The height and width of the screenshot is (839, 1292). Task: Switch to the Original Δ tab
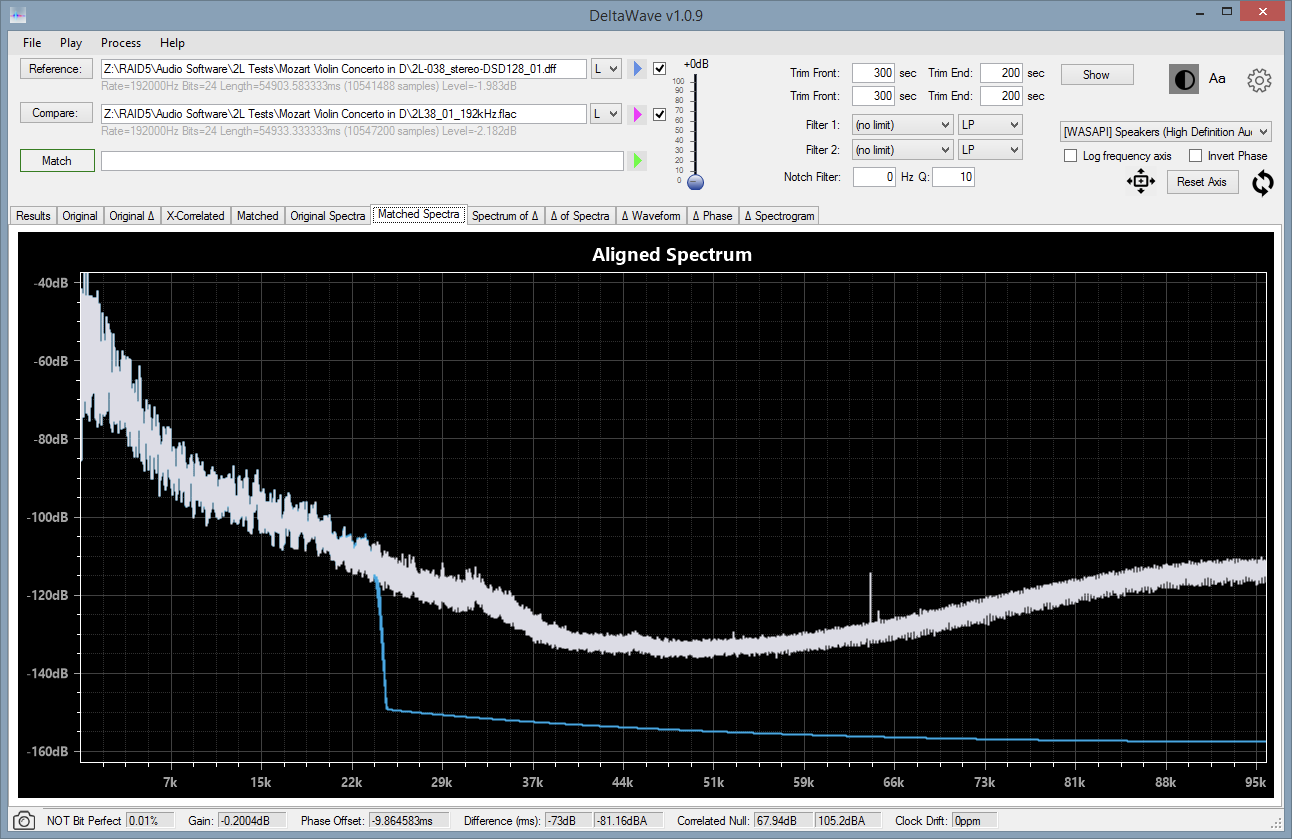[132, 216]
